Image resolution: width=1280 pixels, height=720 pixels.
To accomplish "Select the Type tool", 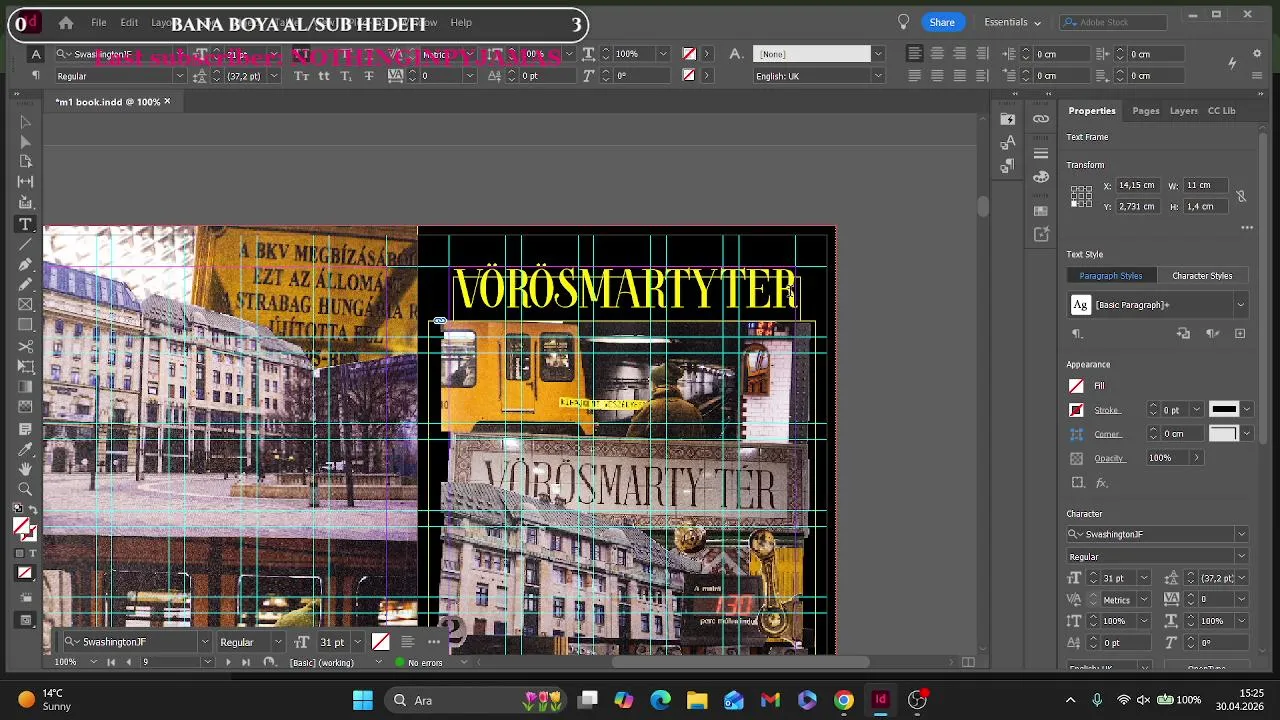I will pos(25,224).
